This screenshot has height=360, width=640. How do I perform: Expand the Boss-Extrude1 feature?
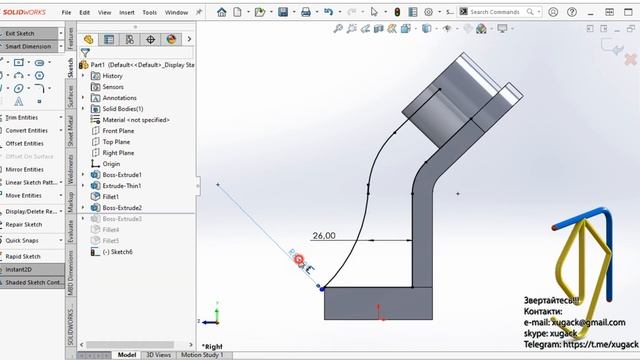coord(83,175)
